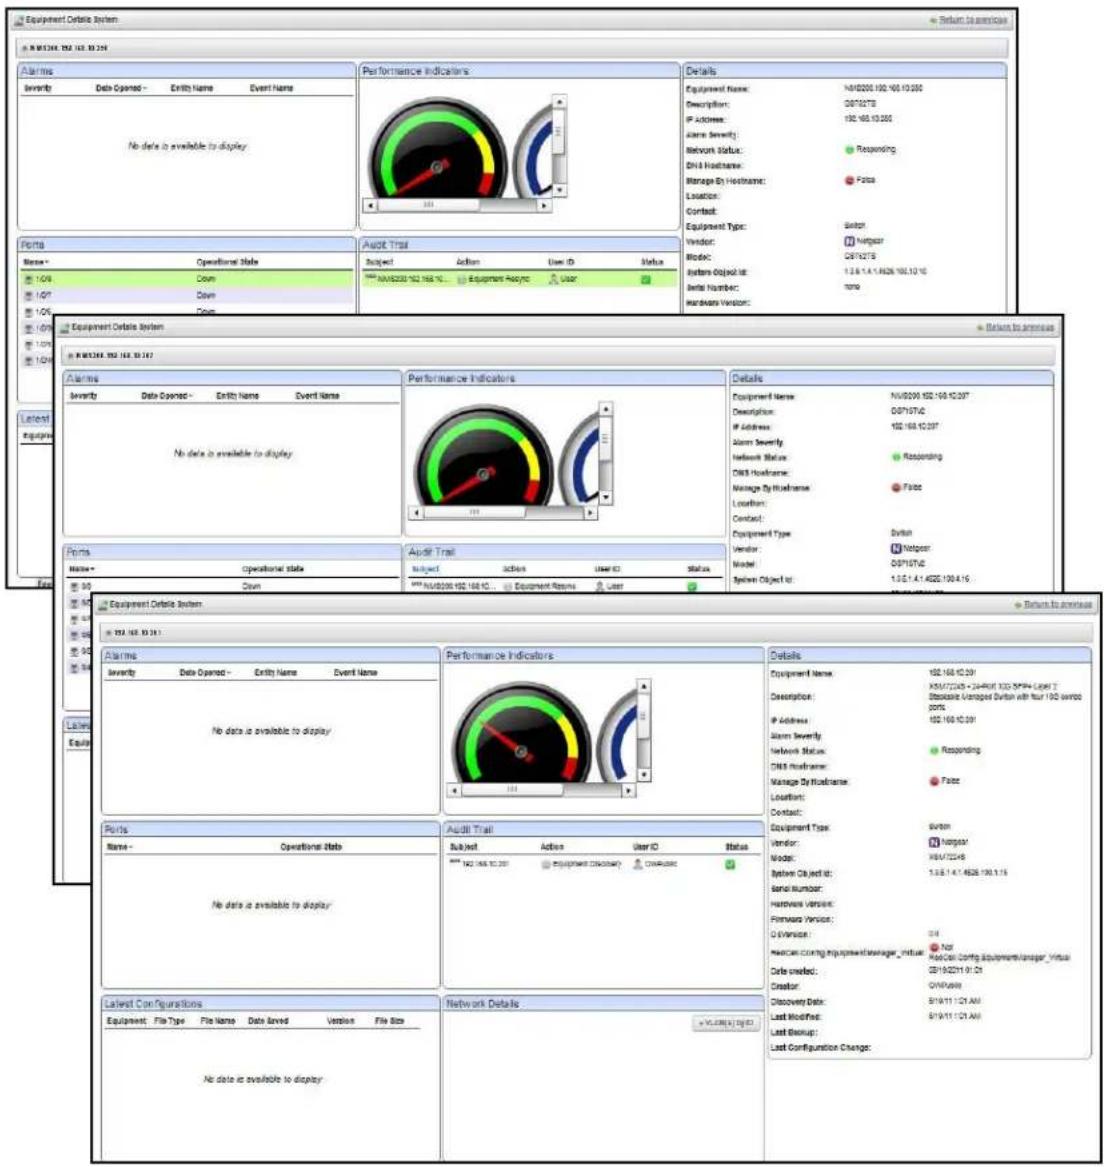Click Severity column header in front window Alarms
Screen dimensions: 1104x1167
point(121,673)
